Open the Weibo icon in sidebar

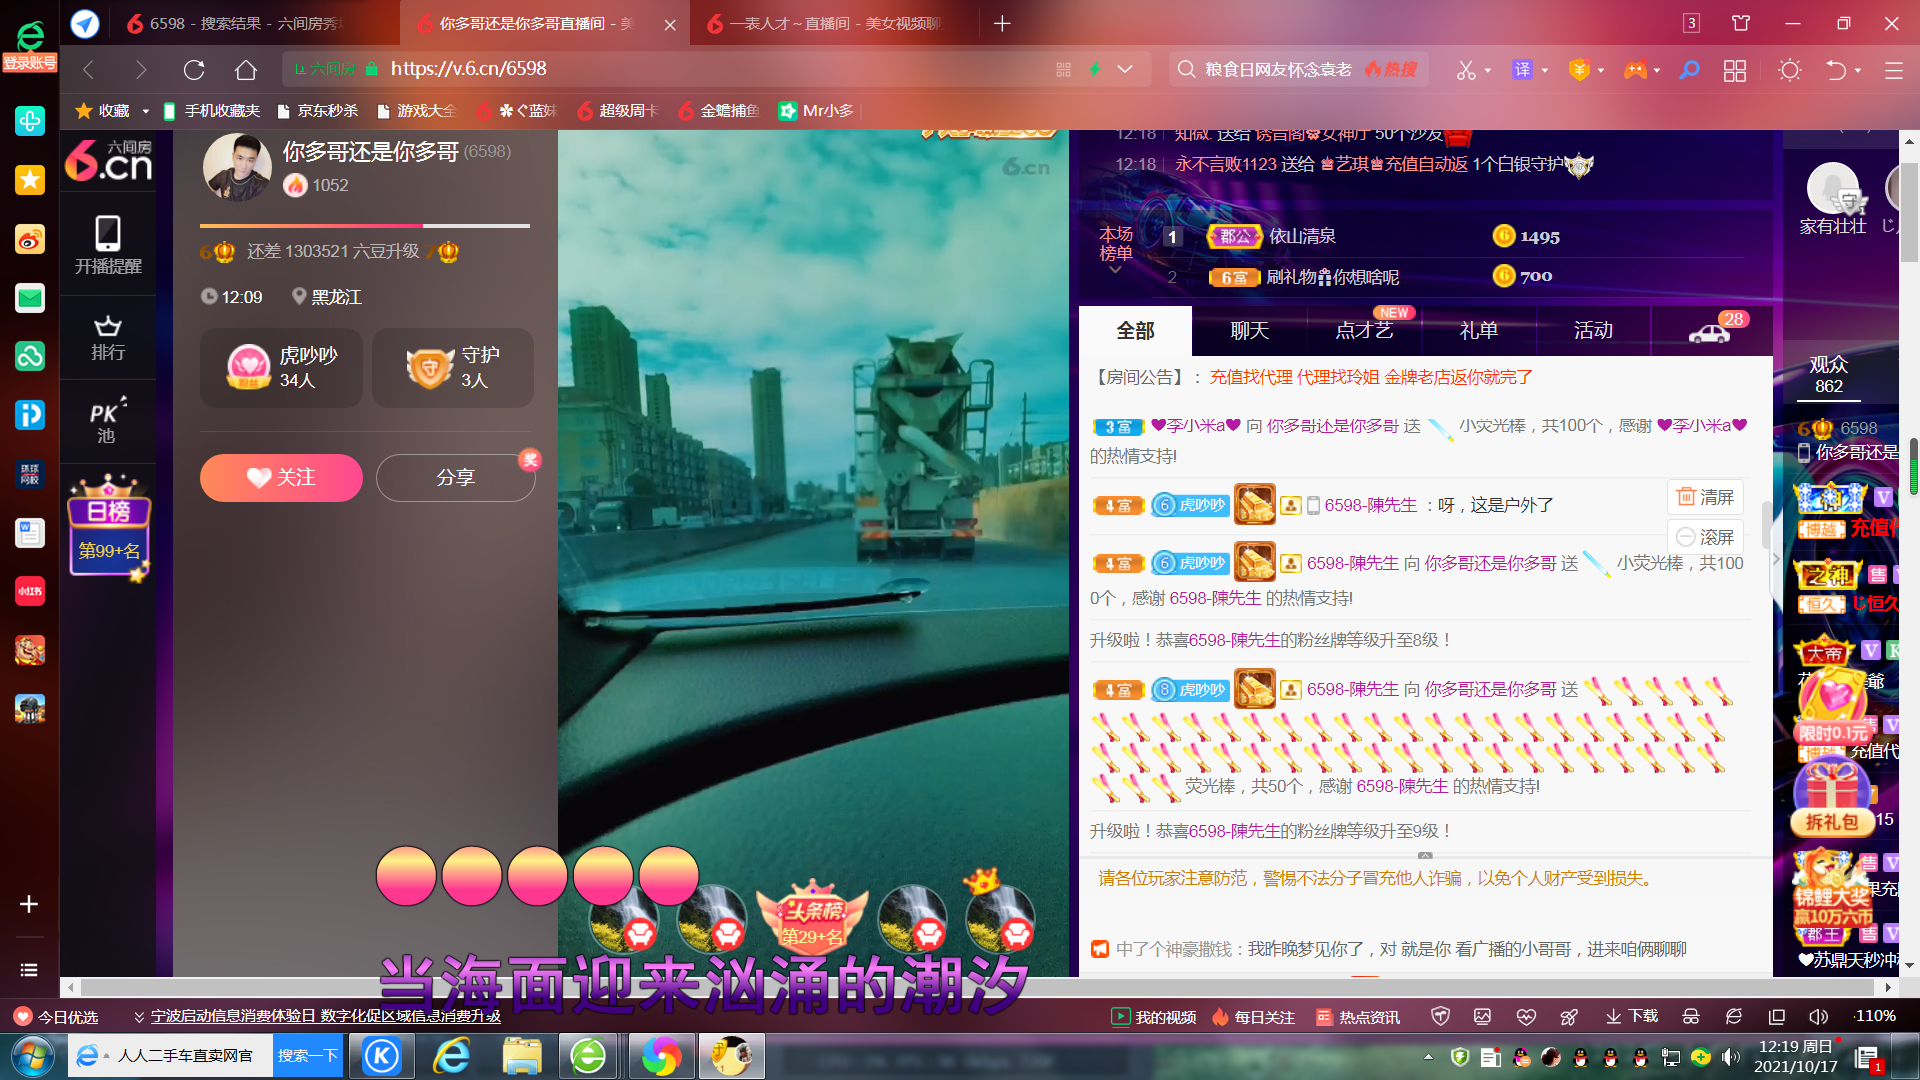click(30, 239)
